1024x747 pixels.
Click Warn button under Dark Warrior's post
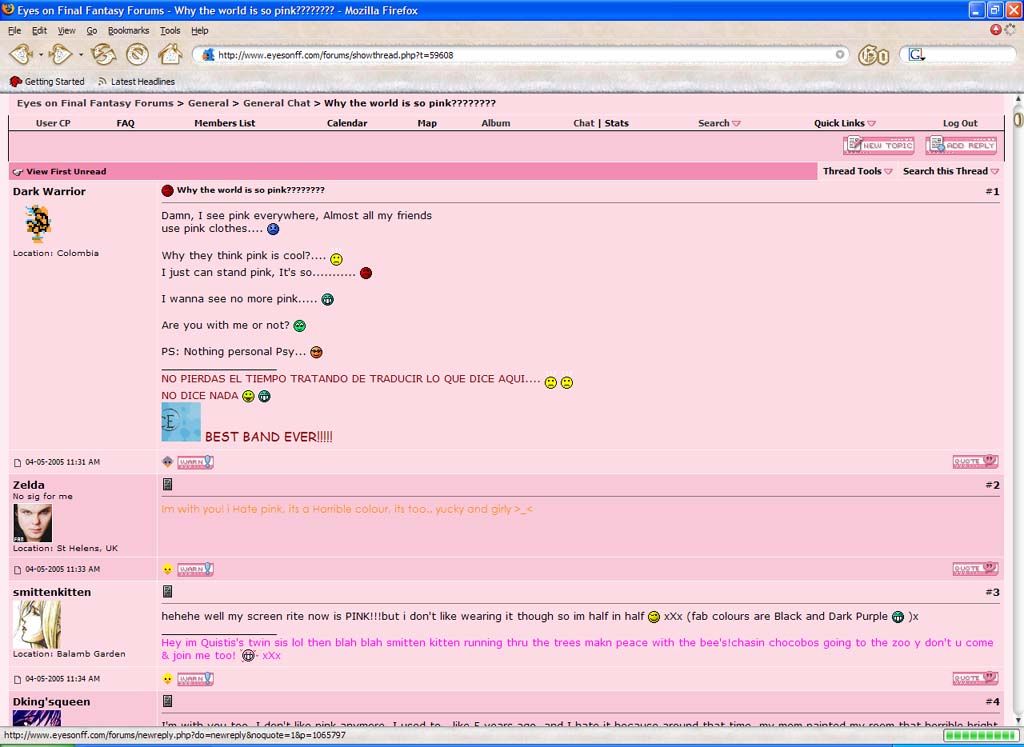point(195,462)
